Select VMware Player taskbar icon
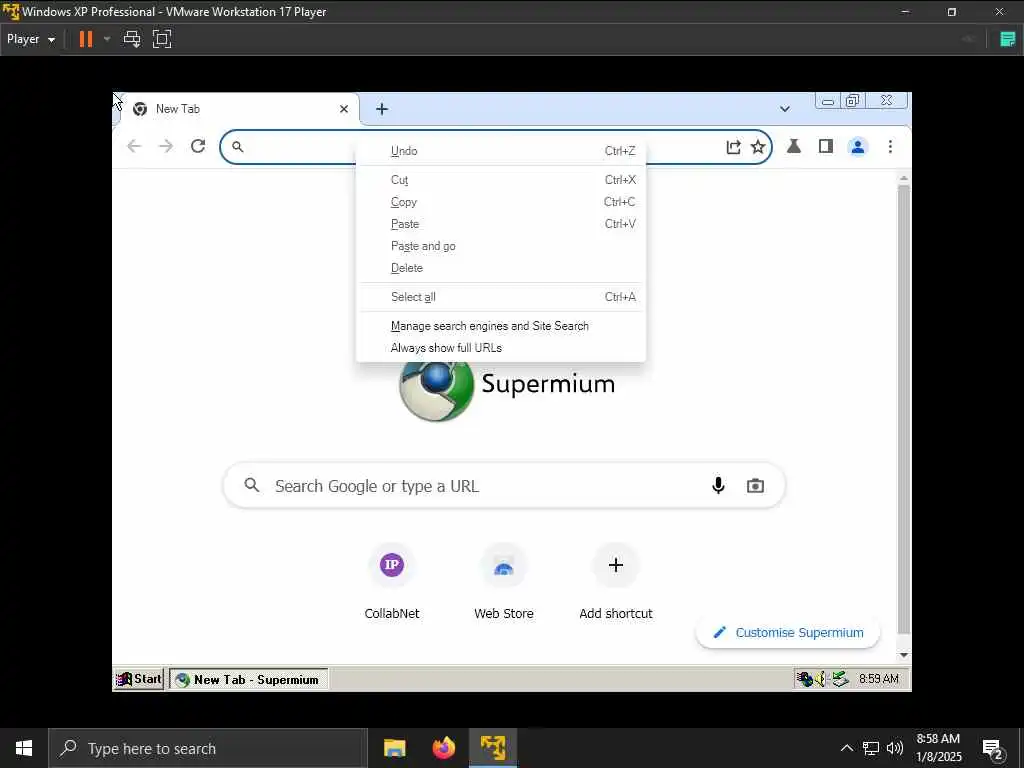This screenshot has width=1024, height=768. pyautogui.click(x=493, y=748)
